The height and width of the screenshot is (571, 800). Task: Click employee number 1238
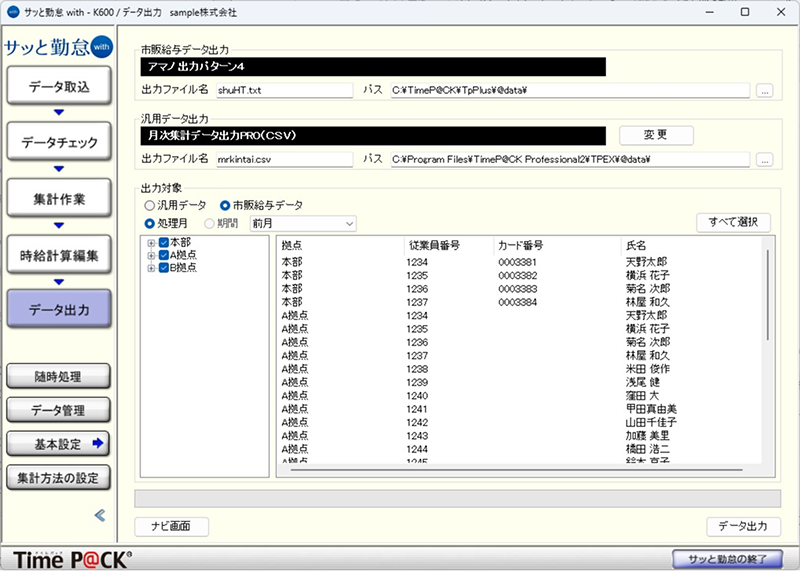417,369
